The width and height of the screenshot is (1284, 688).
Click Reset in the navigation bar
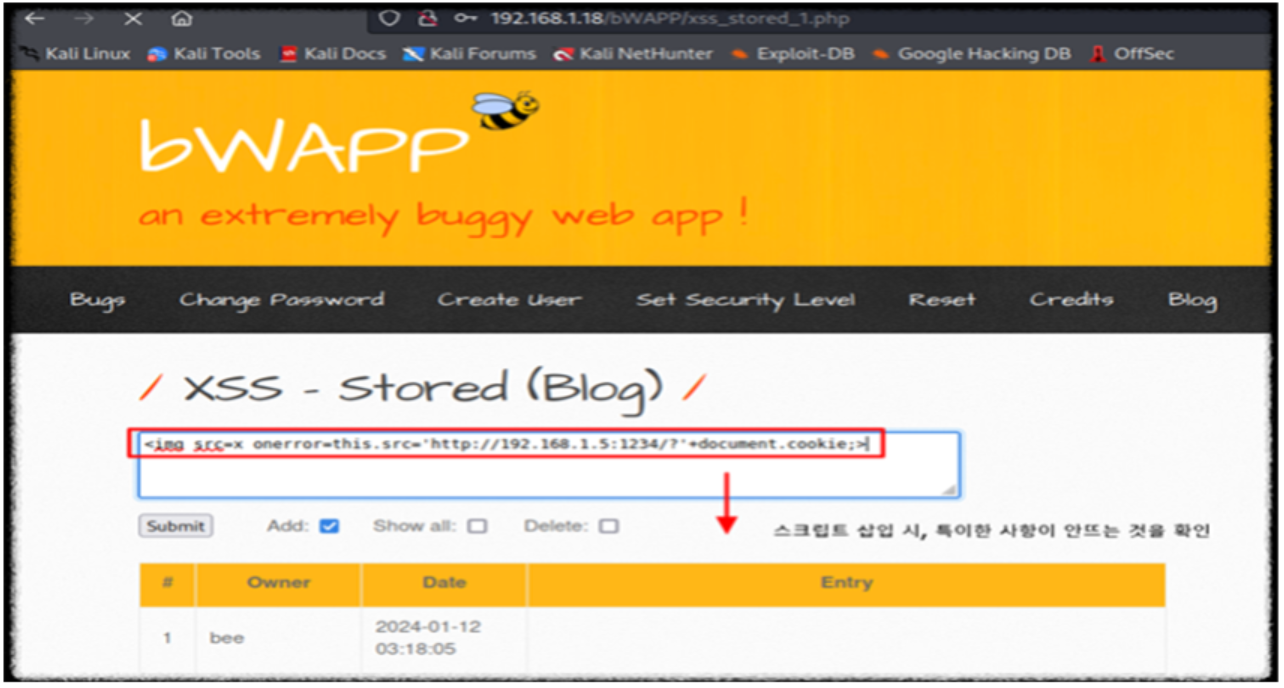(942, 300)
